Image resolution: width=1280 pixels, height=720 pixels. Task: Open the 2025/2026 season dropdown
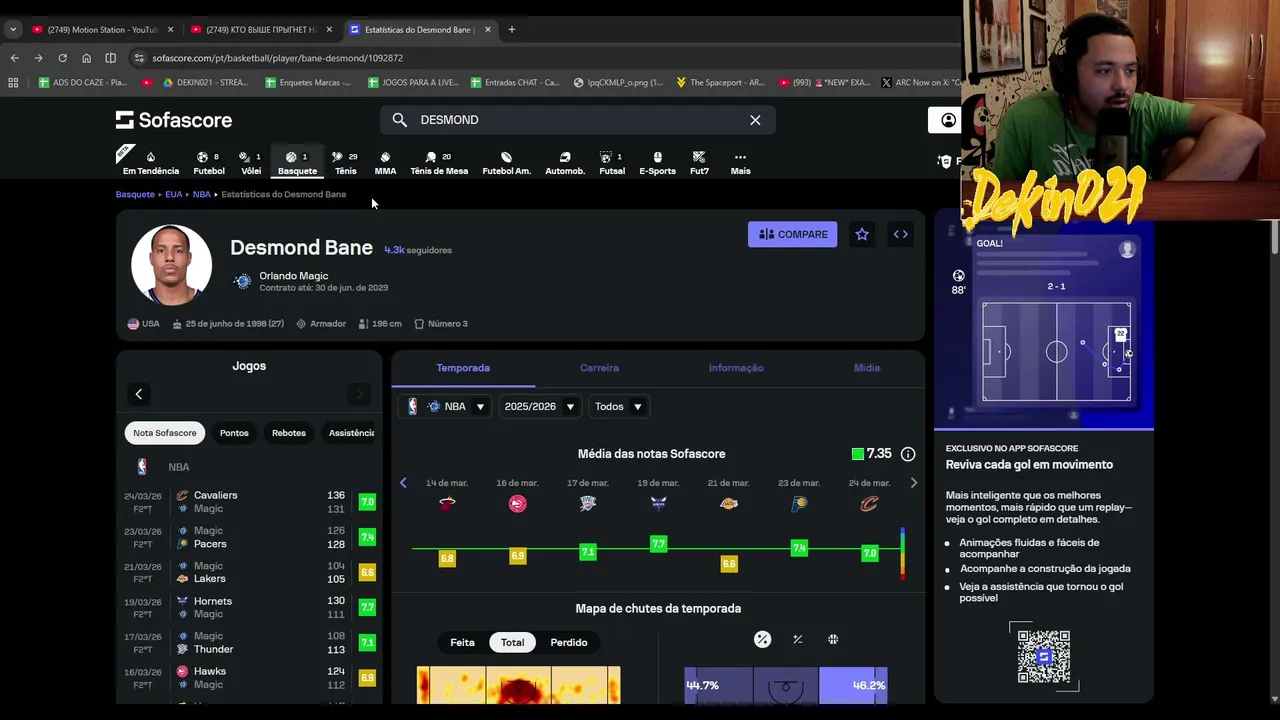pos(539,407)
